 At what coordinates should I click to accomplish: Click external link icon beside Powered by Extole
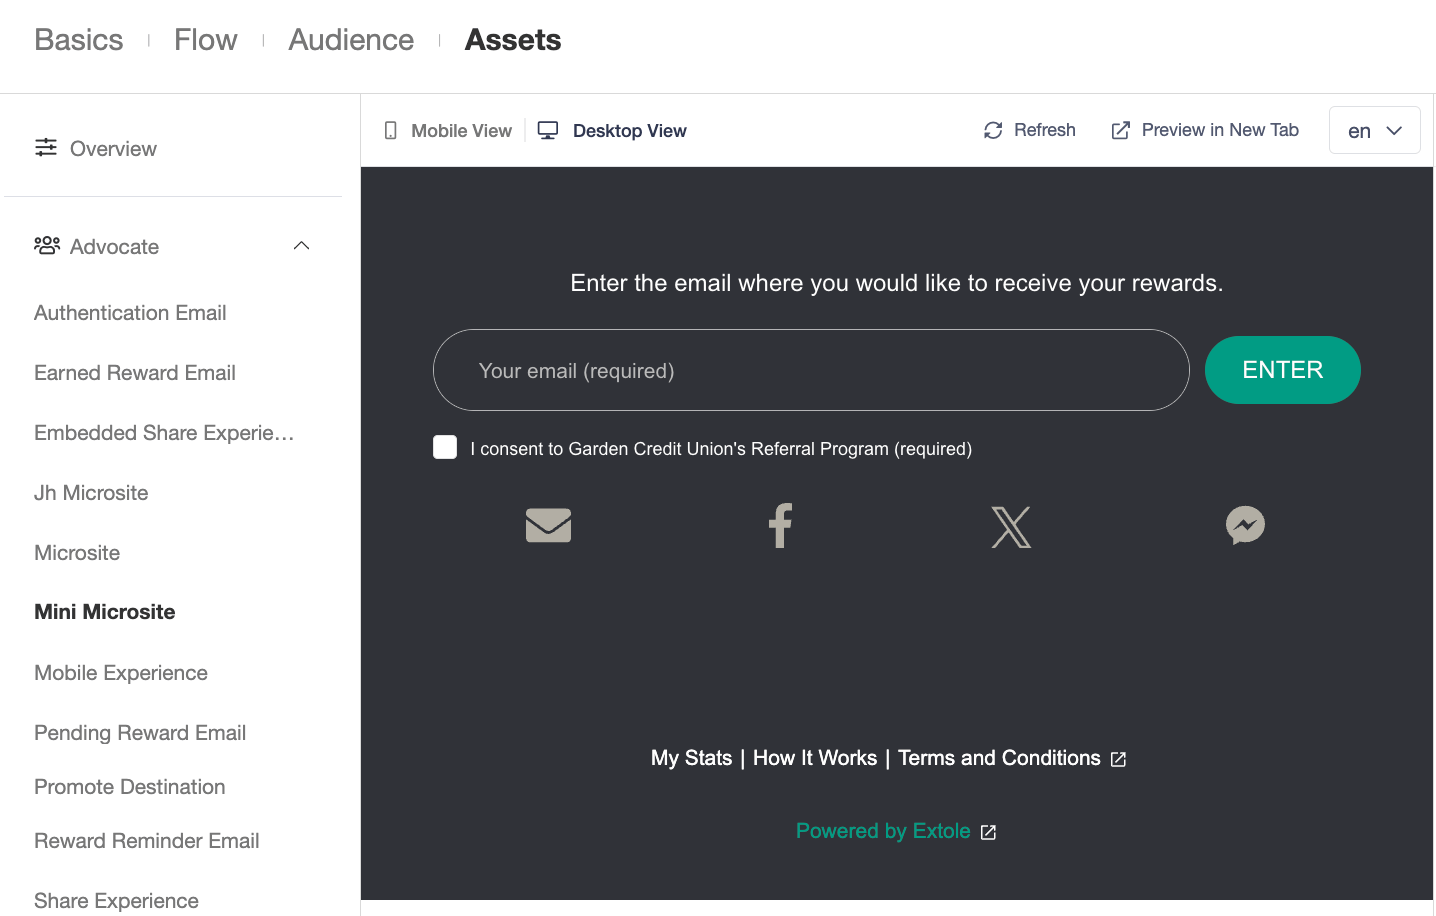(988, 833)
